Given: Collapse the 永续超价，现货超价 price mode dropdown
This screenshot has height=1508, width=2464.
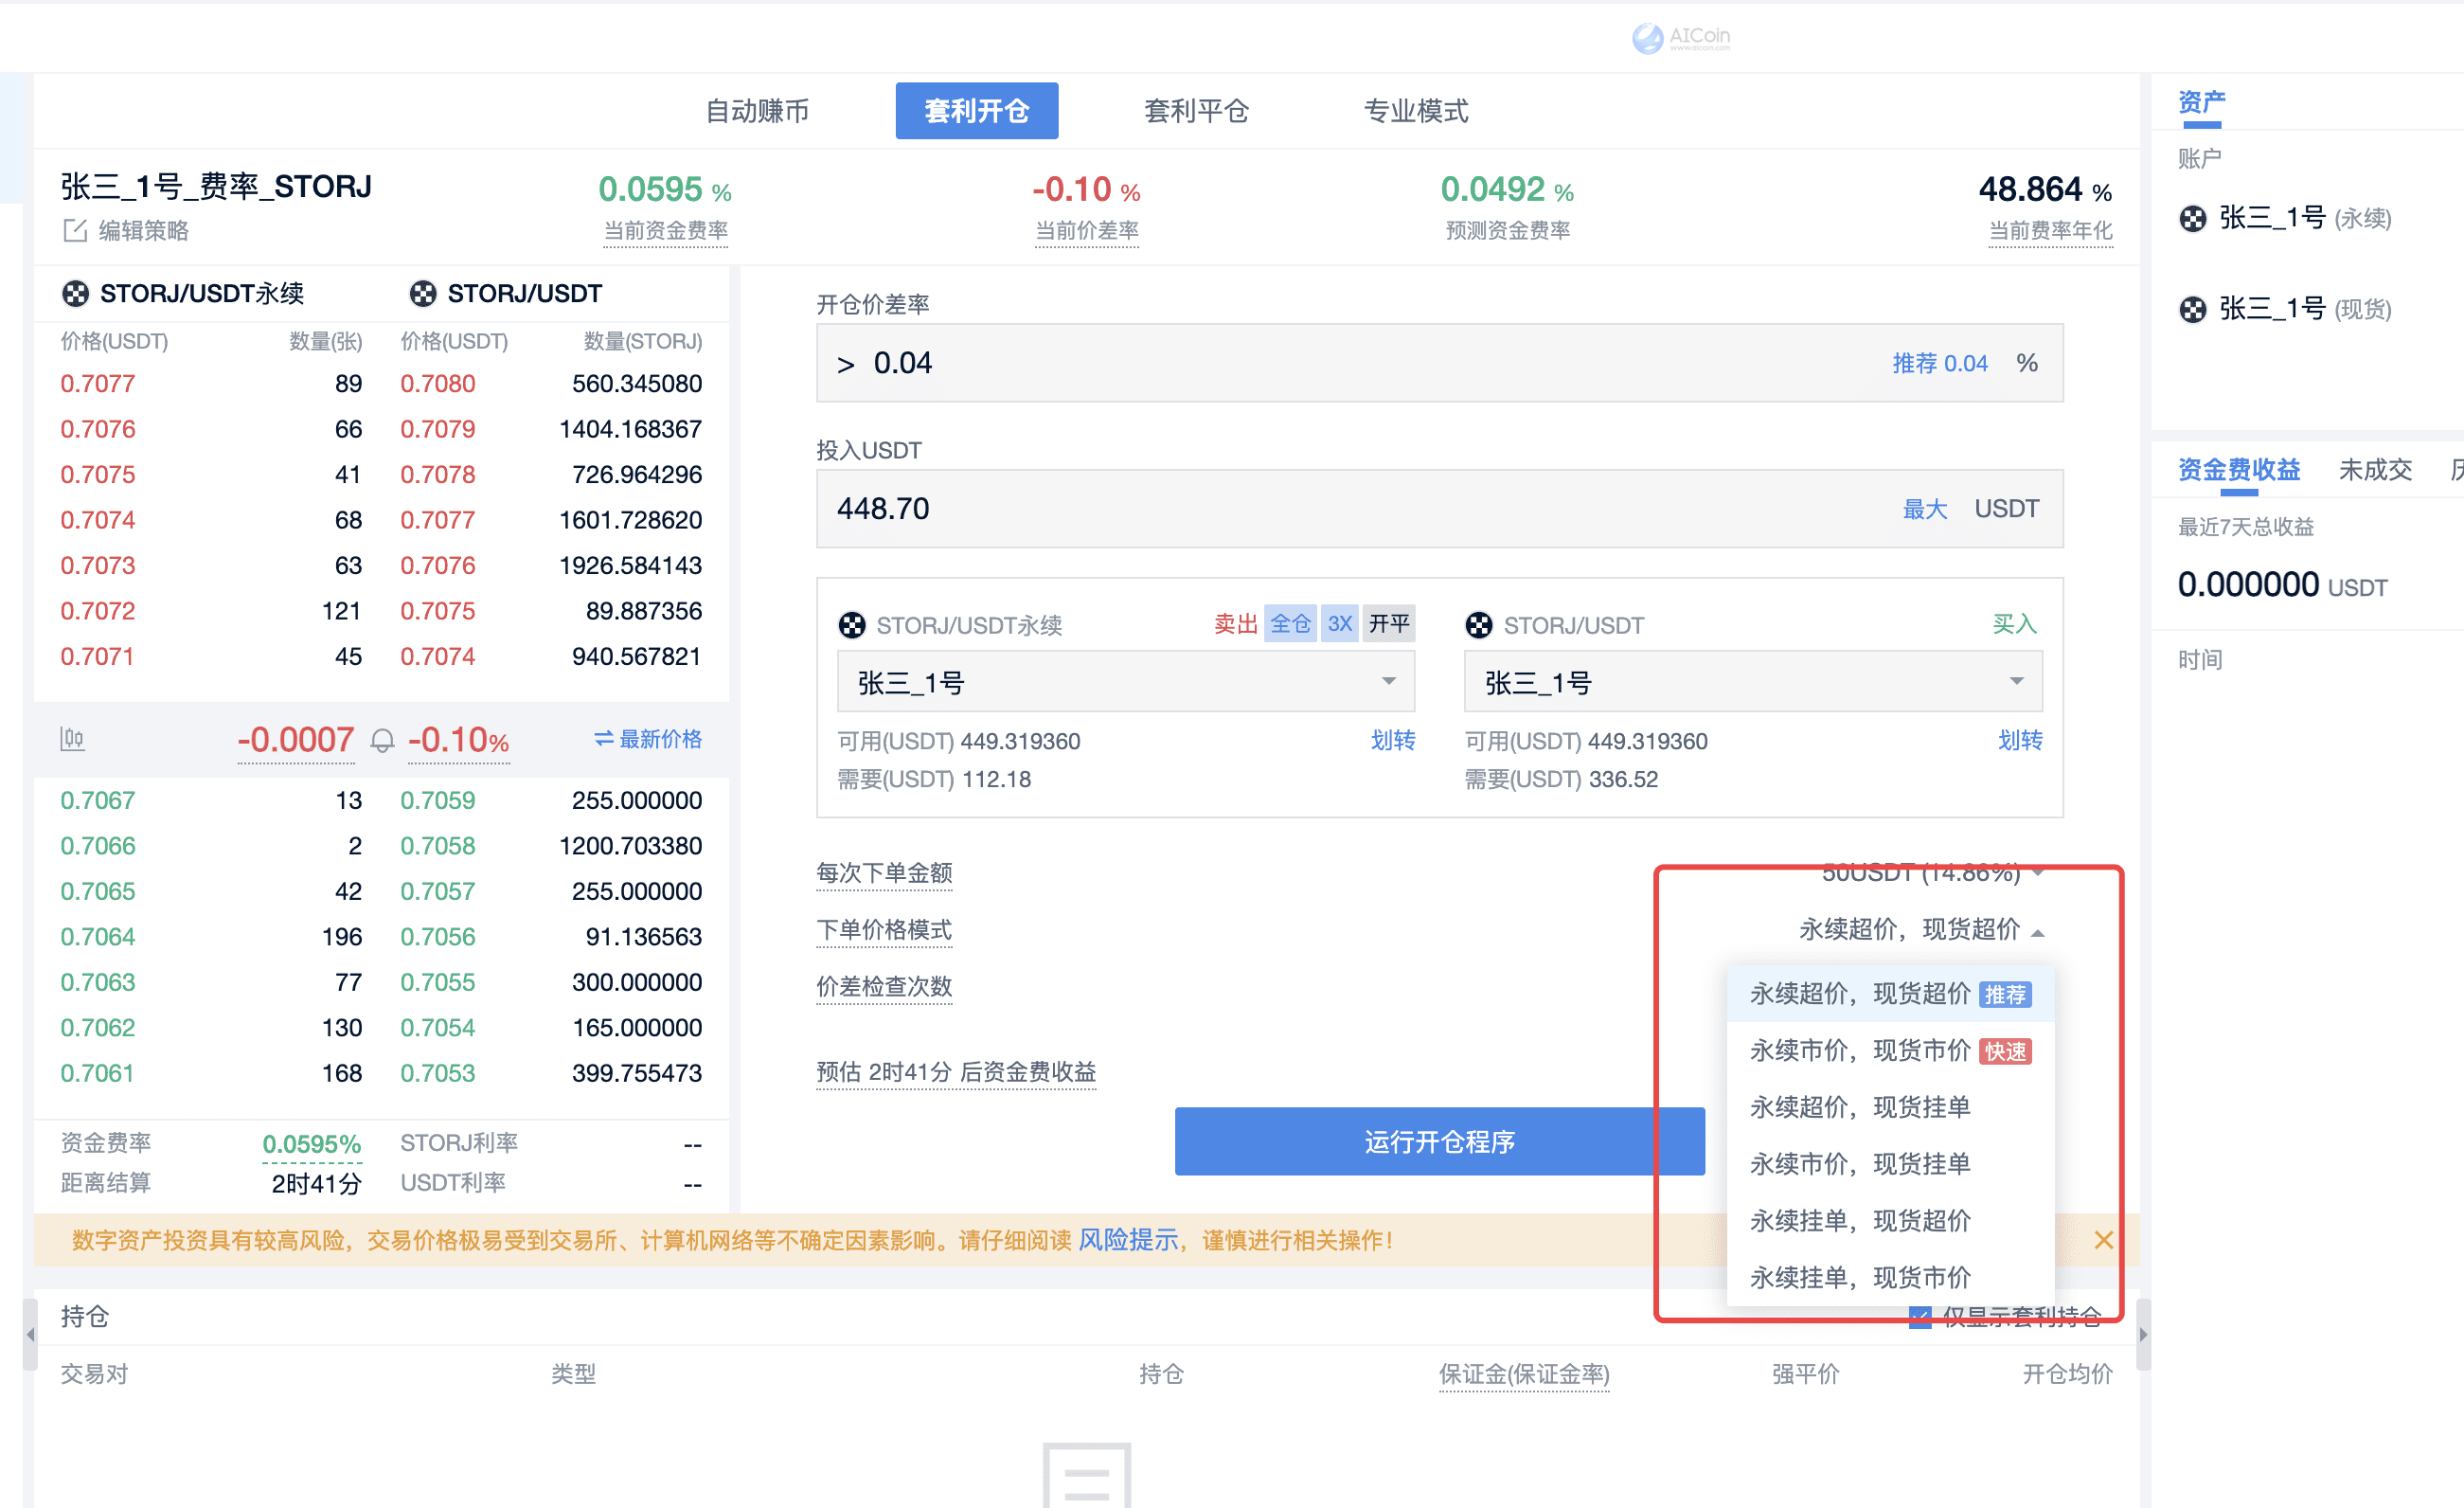Looking at the screenshot, I should tap(1921, 930).
